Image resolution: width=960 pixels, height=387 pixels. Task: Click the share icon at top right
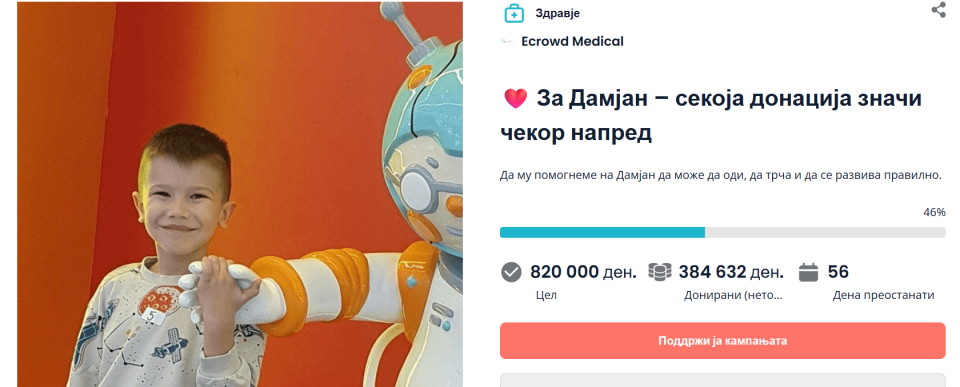pos(938,10)
